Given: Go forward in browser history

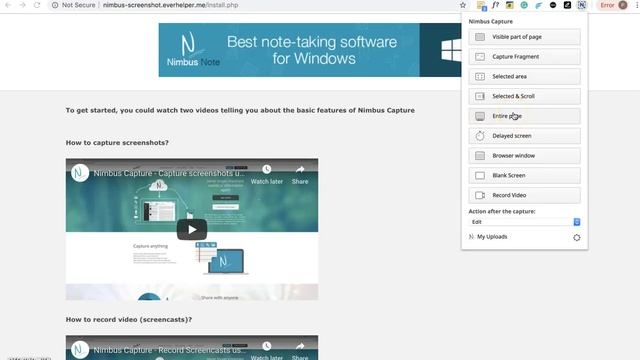Looking at the screenshot, I should pyautogui.click(x=22, y=5).
